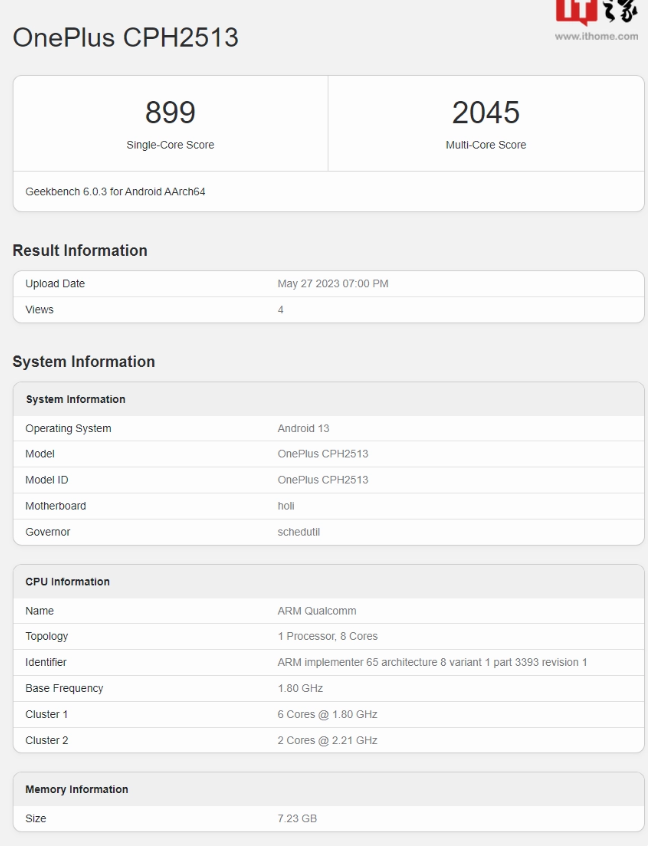Select the motherboard value holi

(x=286, y=506)
